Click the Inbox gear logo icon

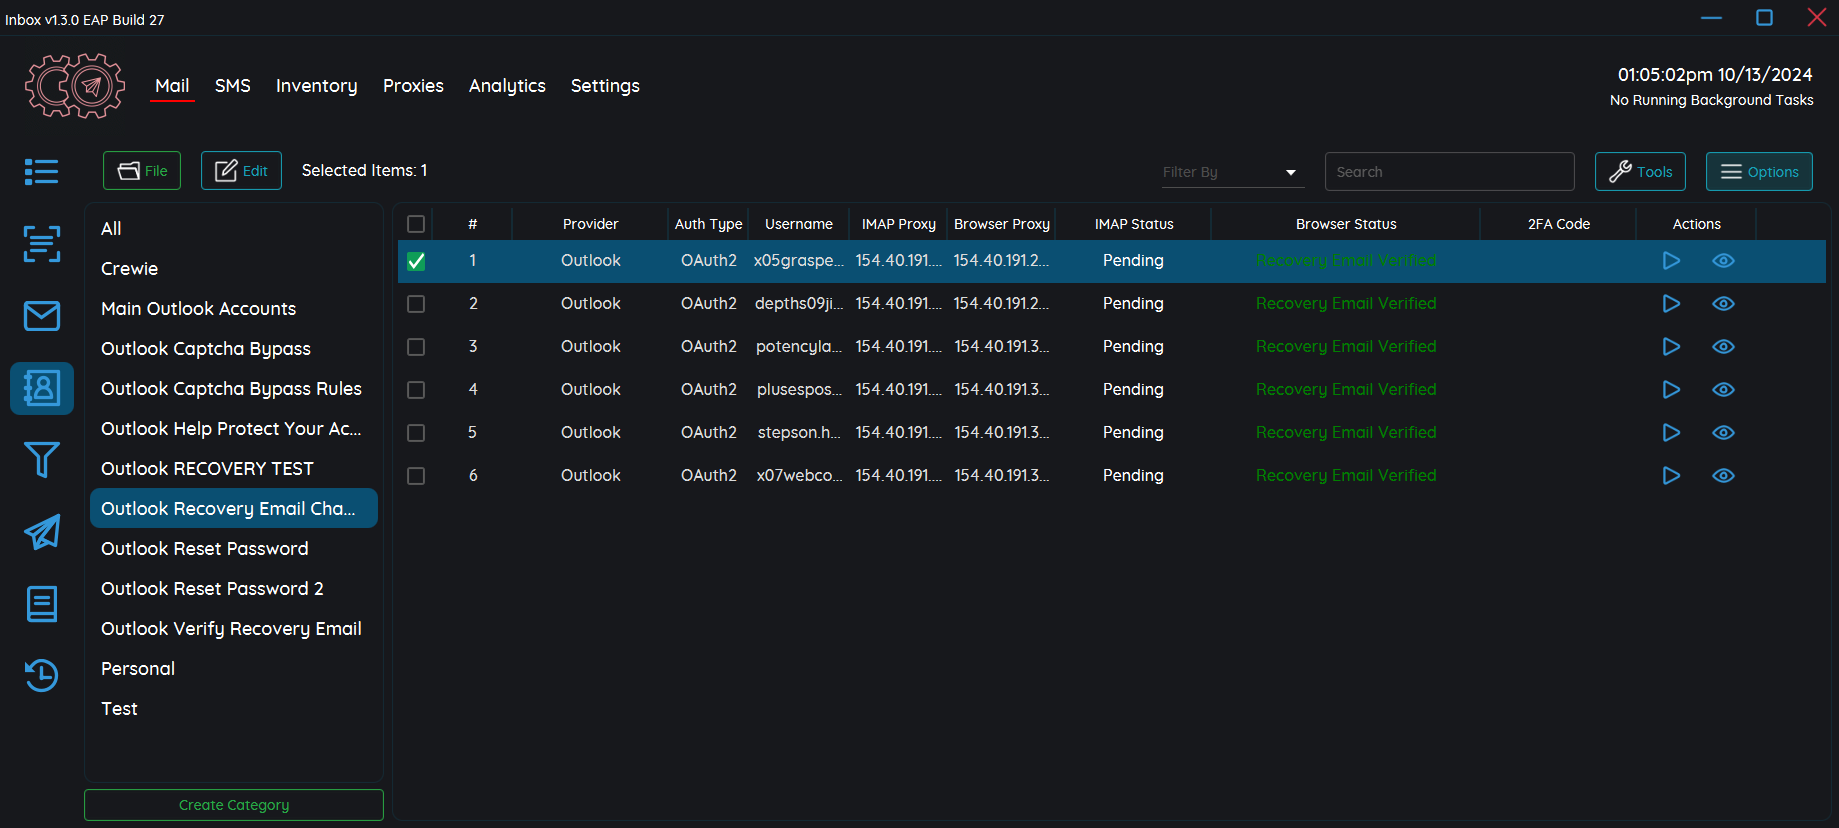click(x=75, y=86)
